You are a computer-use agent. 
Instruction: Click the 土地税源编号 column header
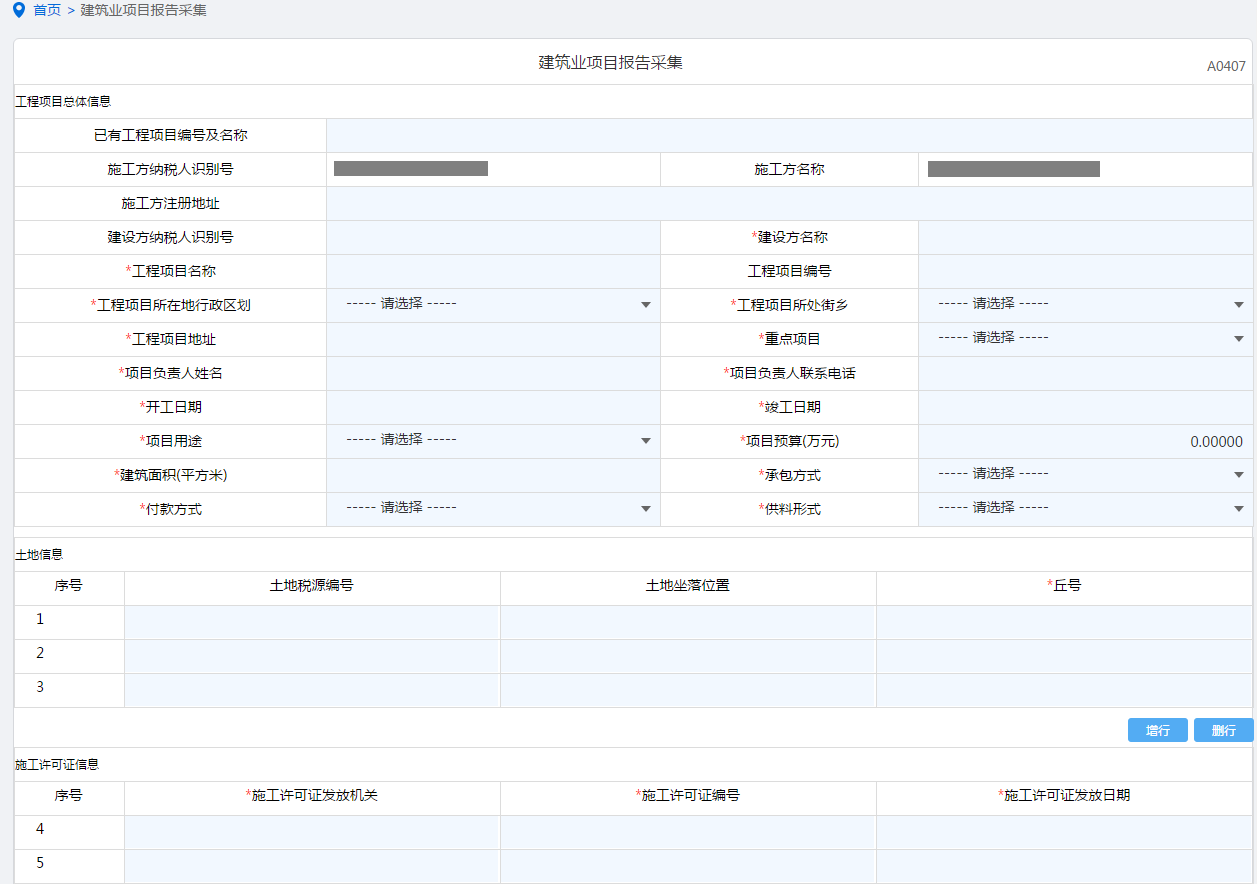click(312, 586)
